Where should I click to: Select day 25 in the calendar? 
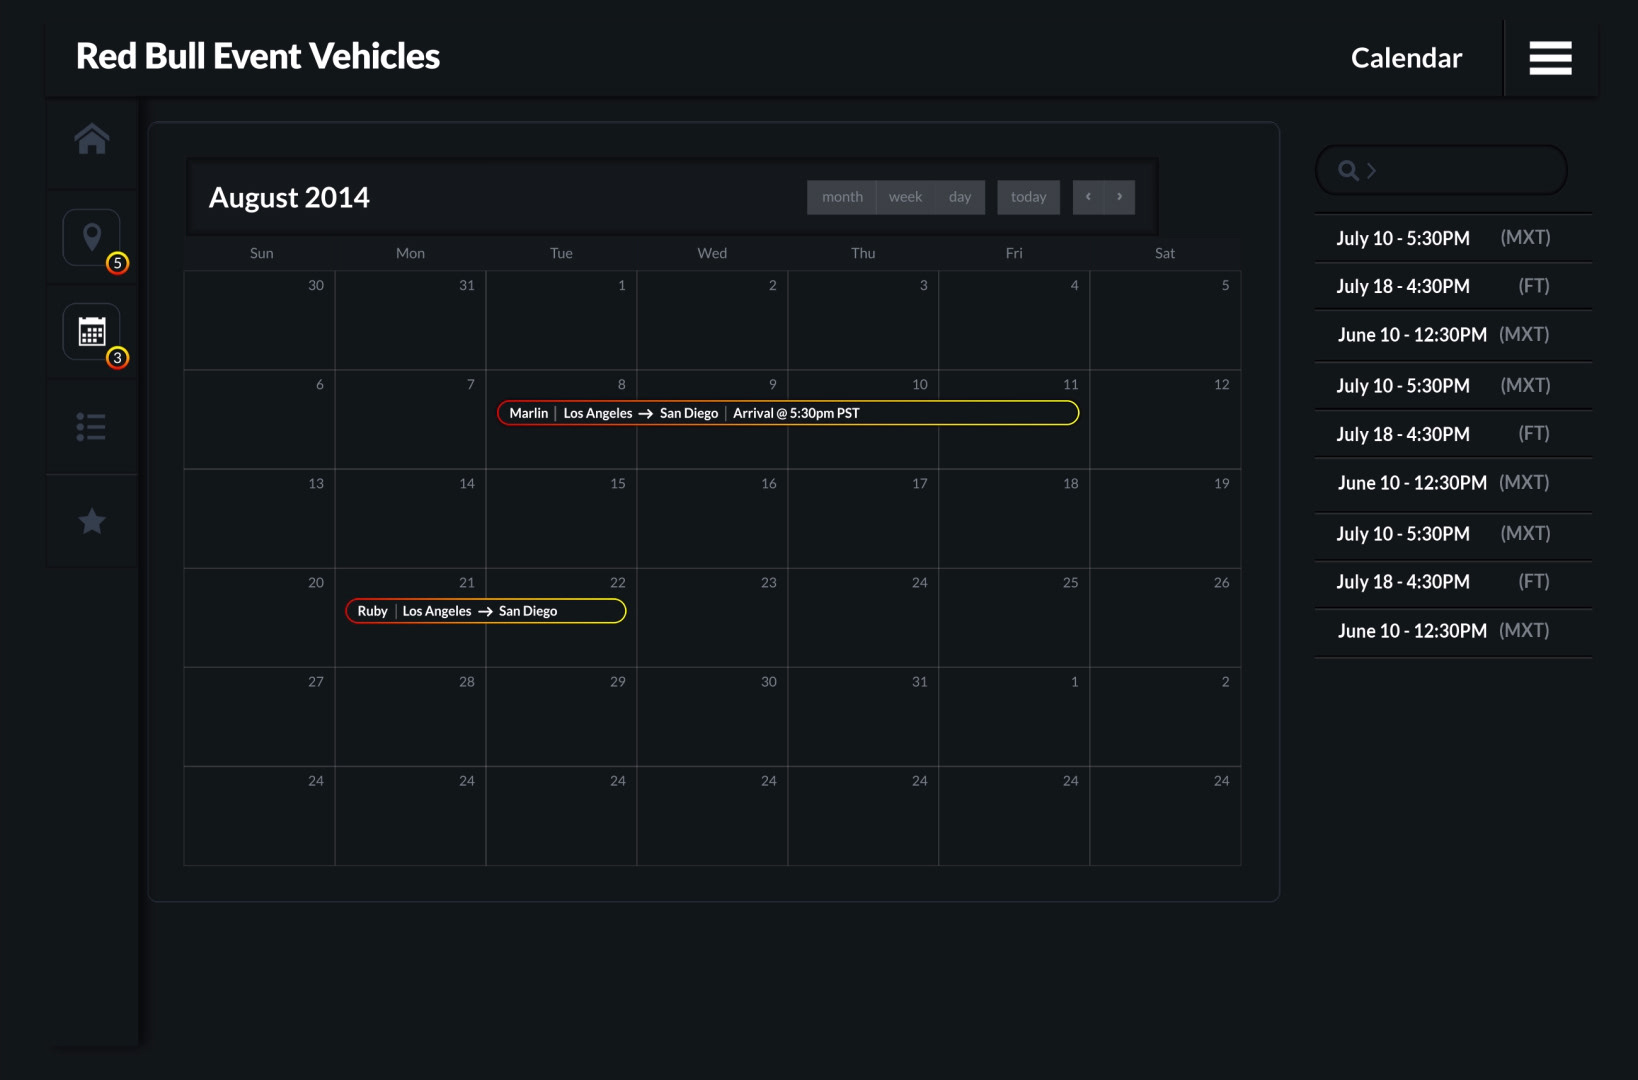(x=1014, y=618)
